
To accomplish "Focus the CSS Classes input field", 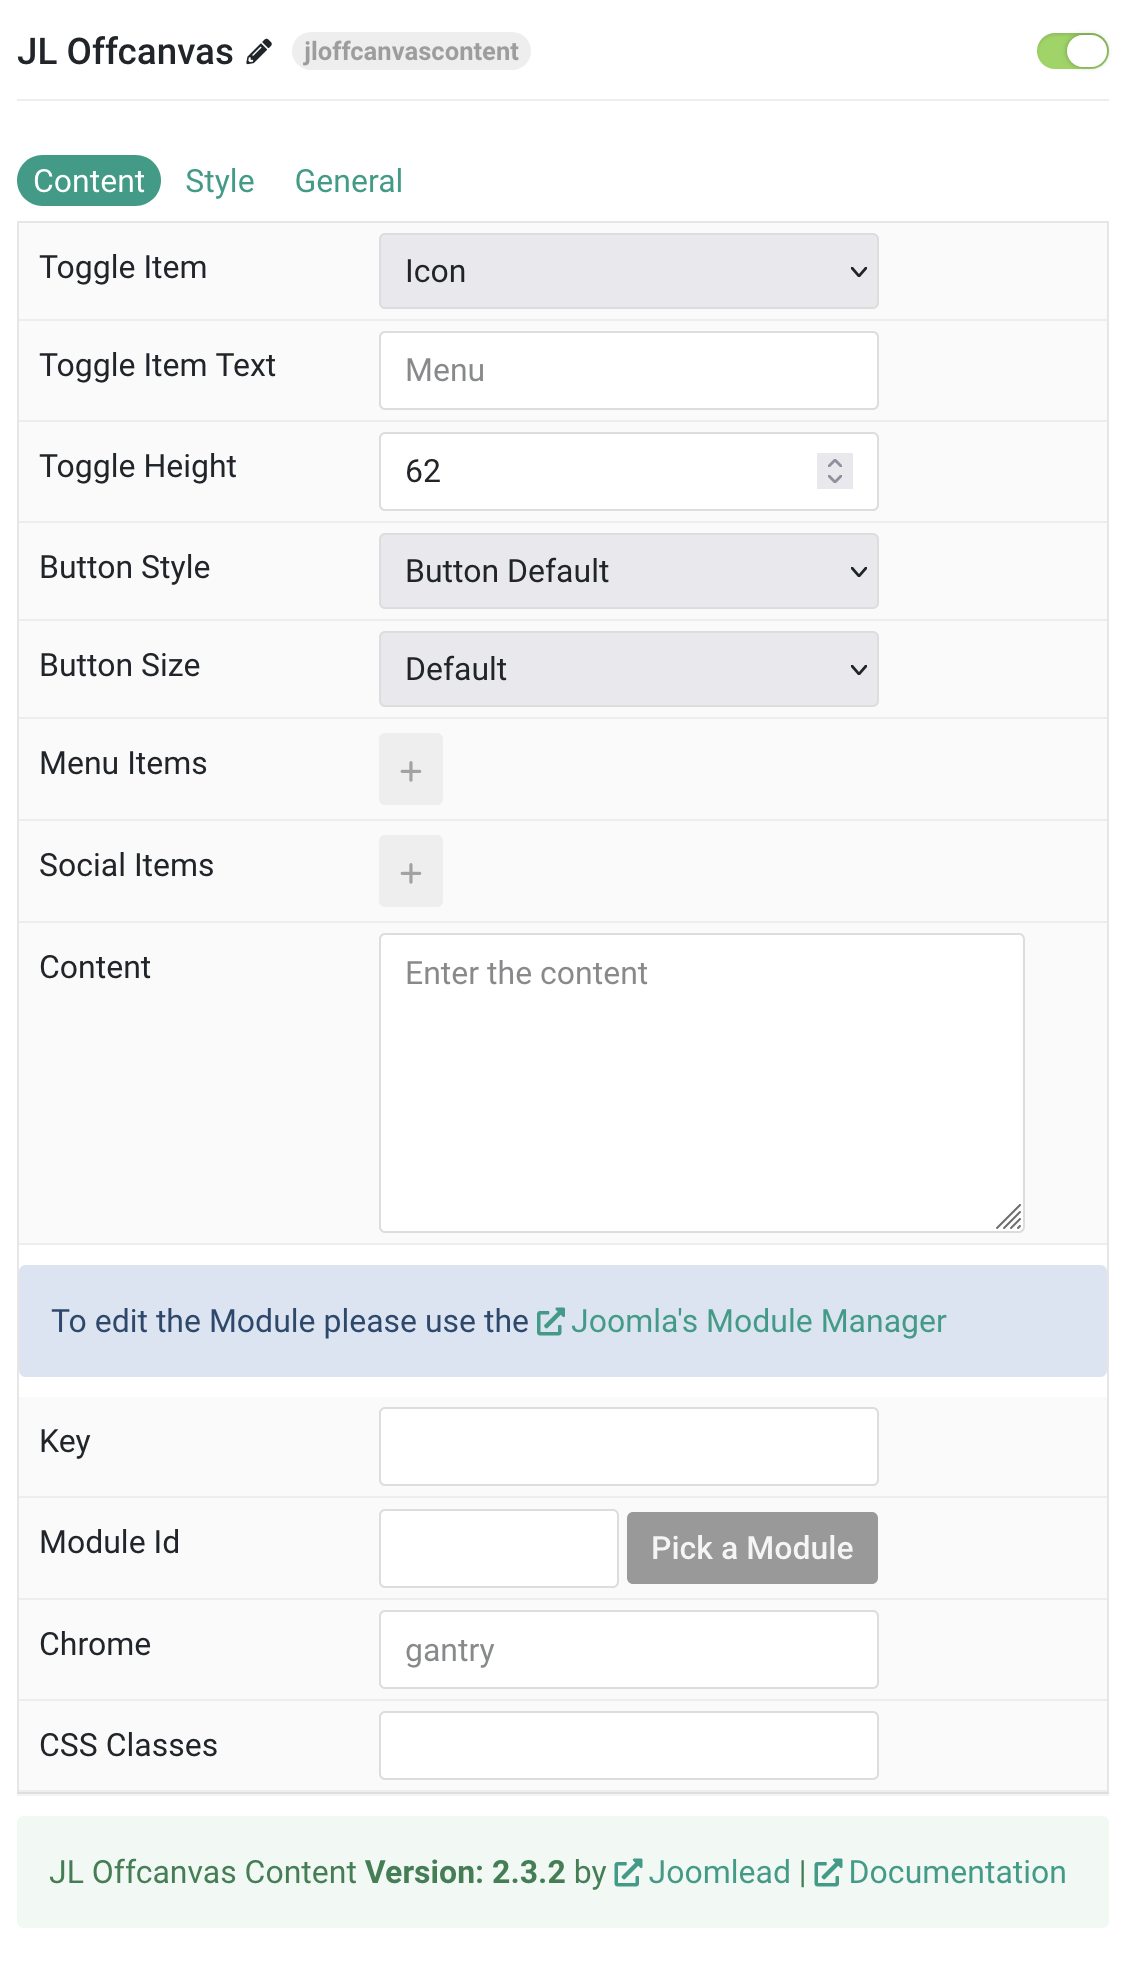I will [x=629, y=1746].
